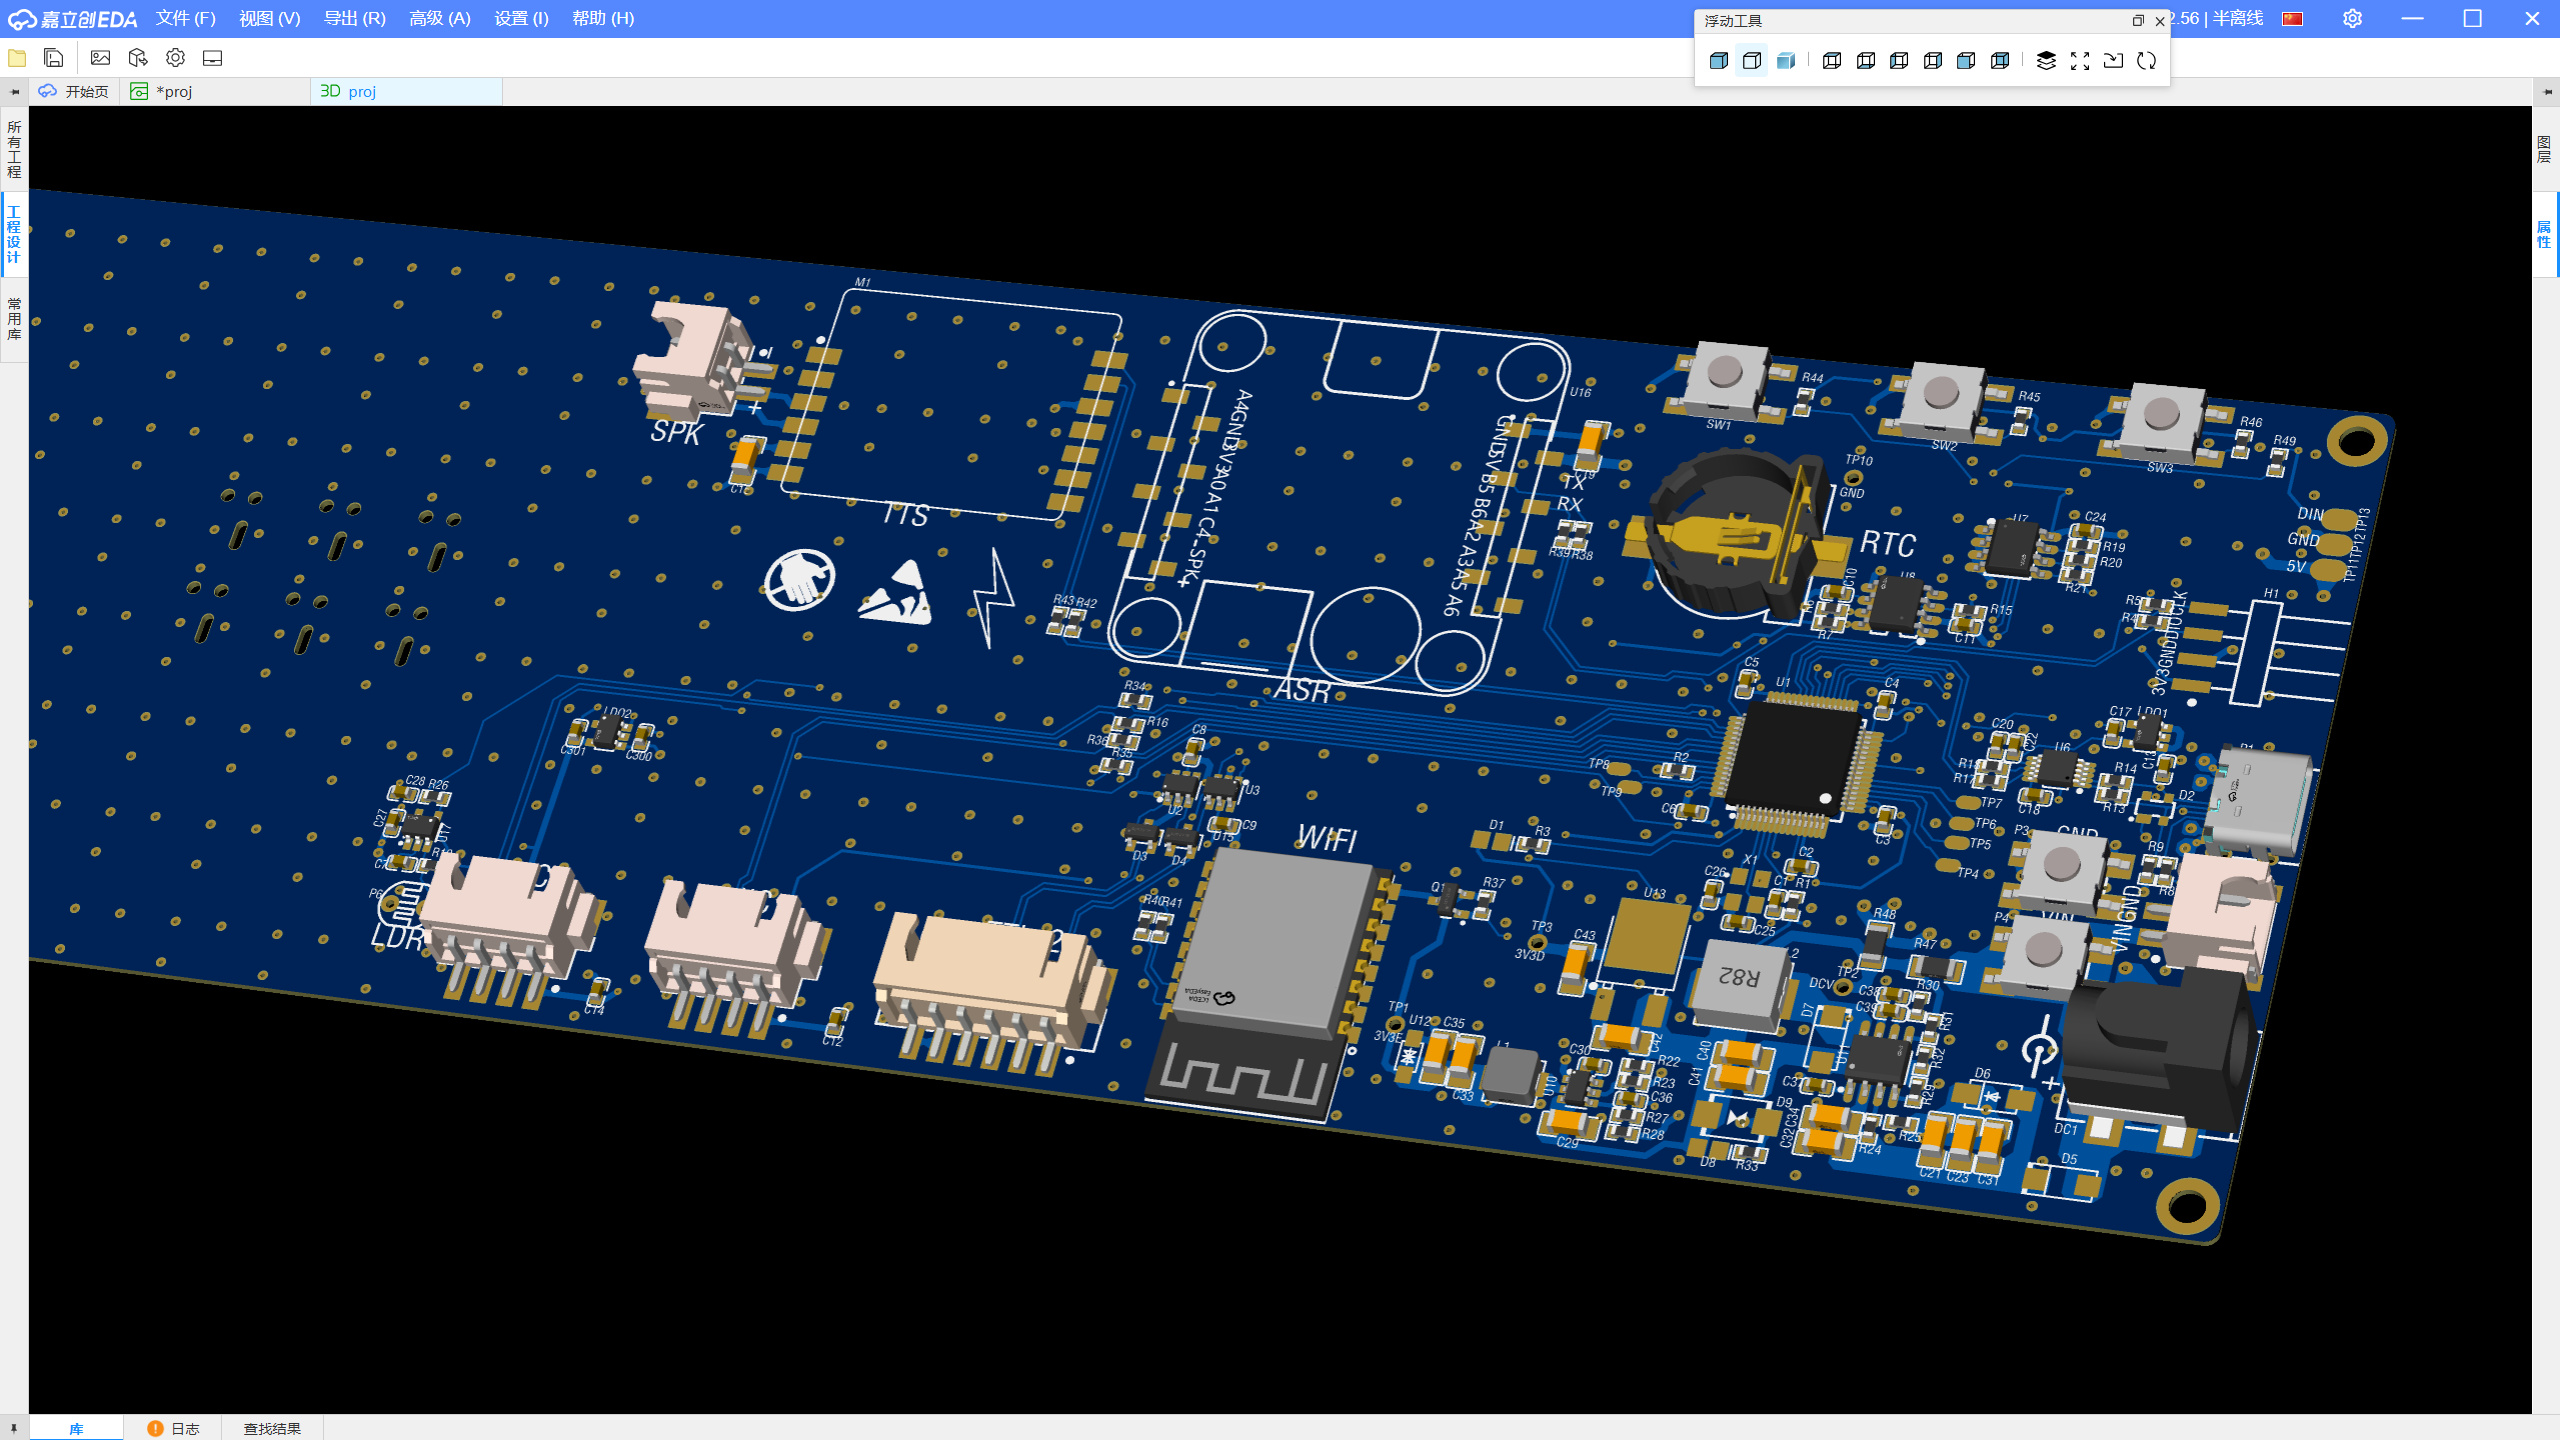
Task: Toggle the solid blue cube render mode
Action: click(x=1719, y=61)
